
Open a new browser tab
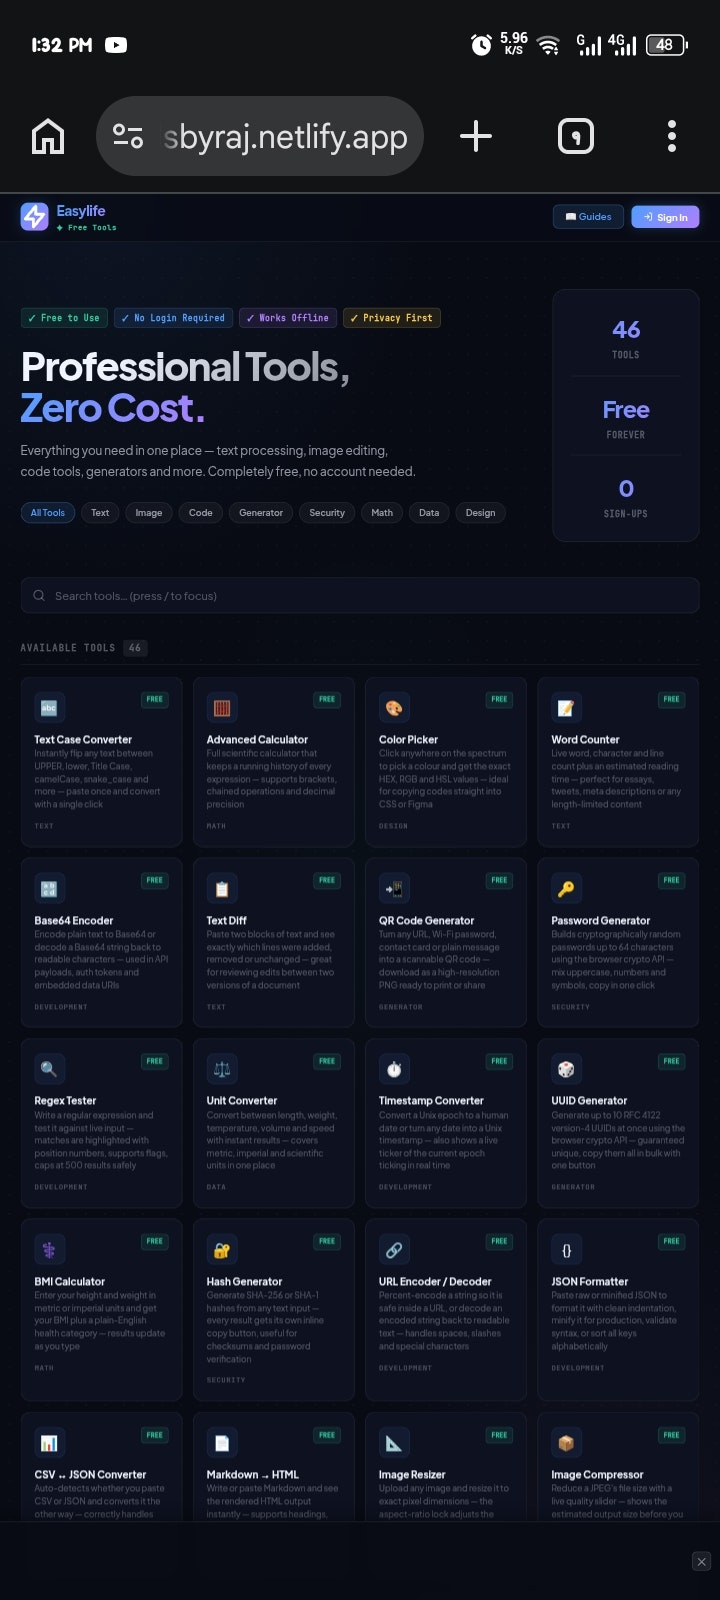[x=476, y=136]
